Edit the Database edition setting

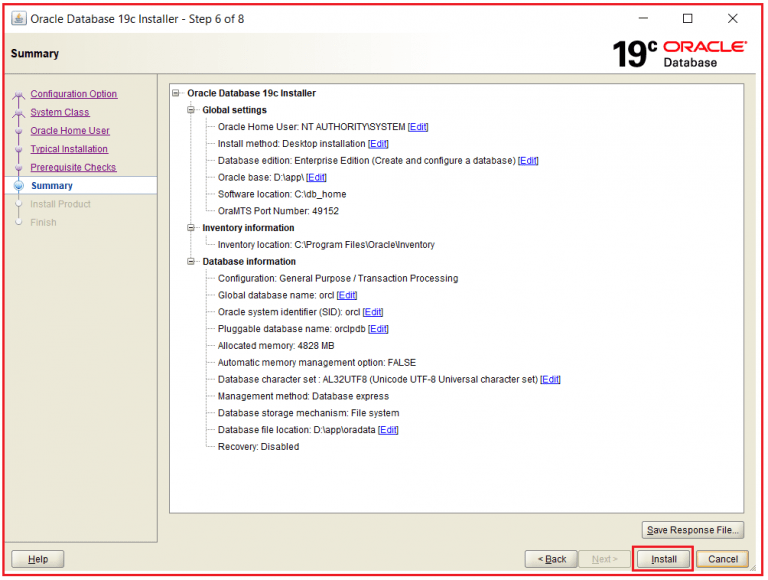pyautogui.click(x=528, y=161)
